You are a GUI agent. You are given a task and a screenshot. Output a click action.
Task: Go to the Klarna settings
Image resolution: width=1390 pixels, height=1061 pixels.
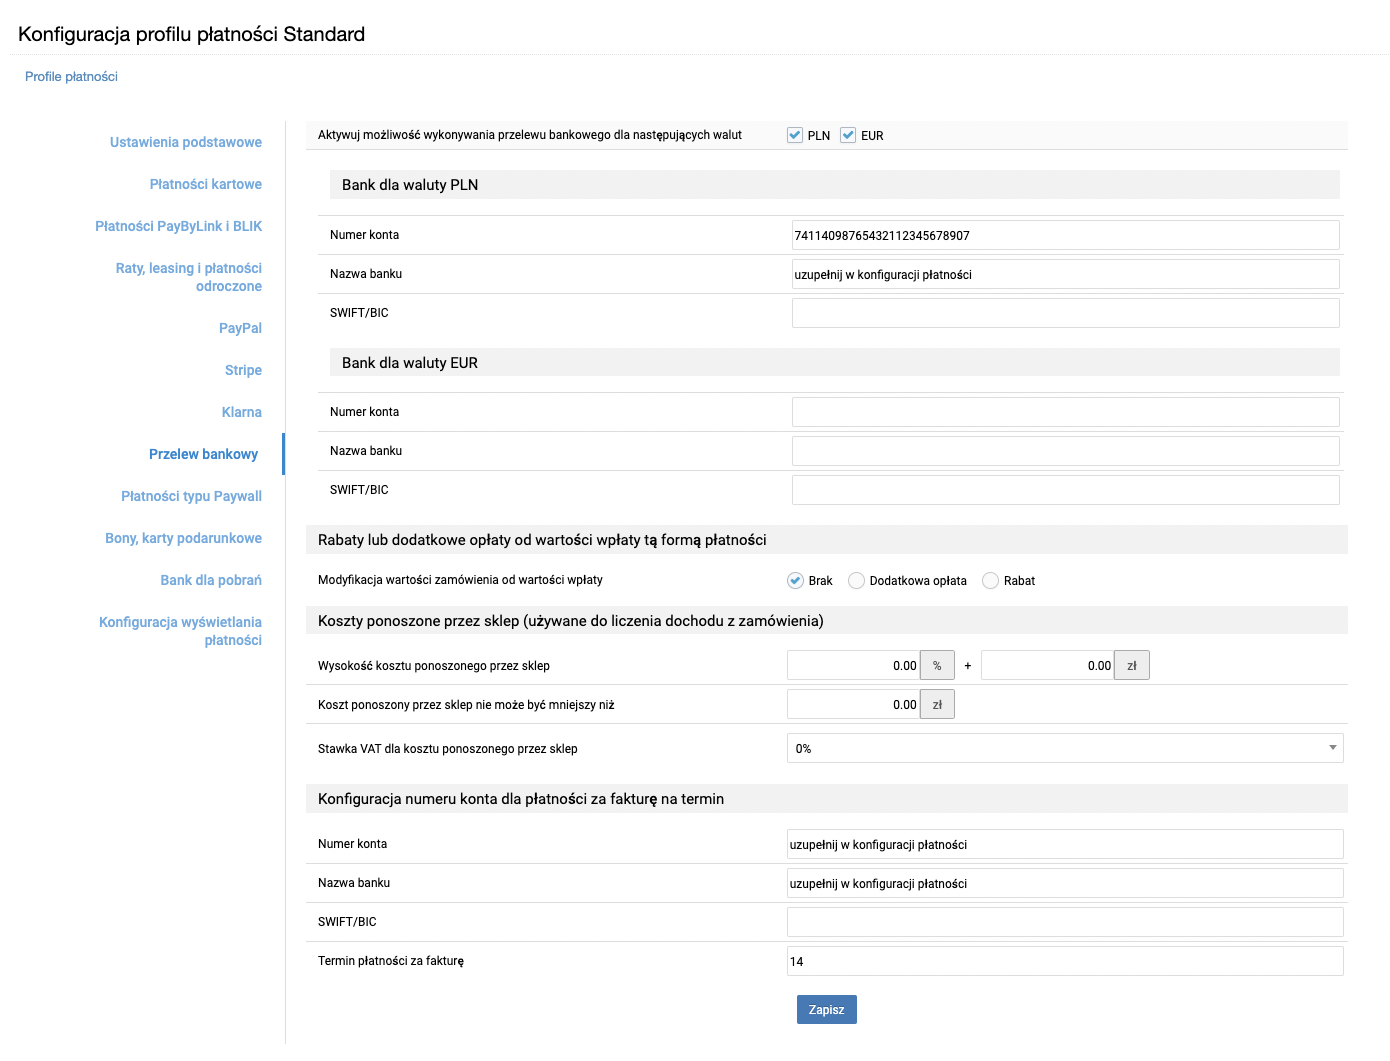[242, 412]
